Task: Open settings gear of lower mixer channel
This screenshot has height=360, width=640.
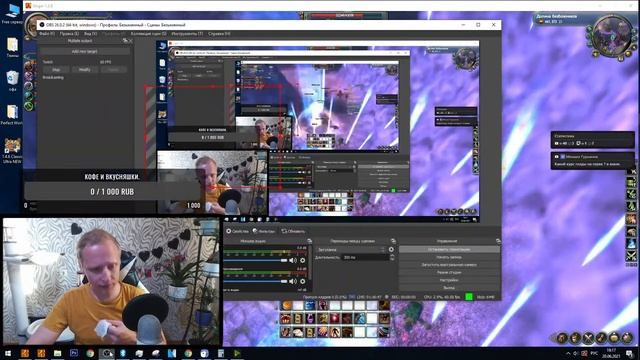Action: click(x=303, y=281)
